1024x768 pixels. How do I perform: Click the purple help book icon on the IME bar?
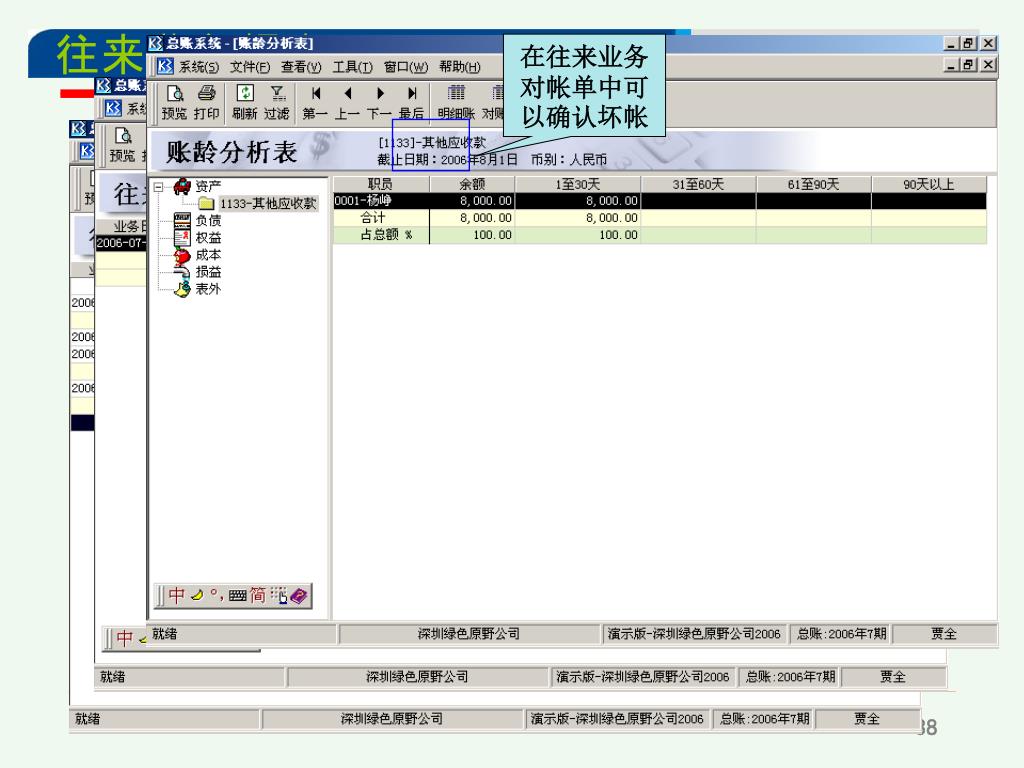click(298, 596)
